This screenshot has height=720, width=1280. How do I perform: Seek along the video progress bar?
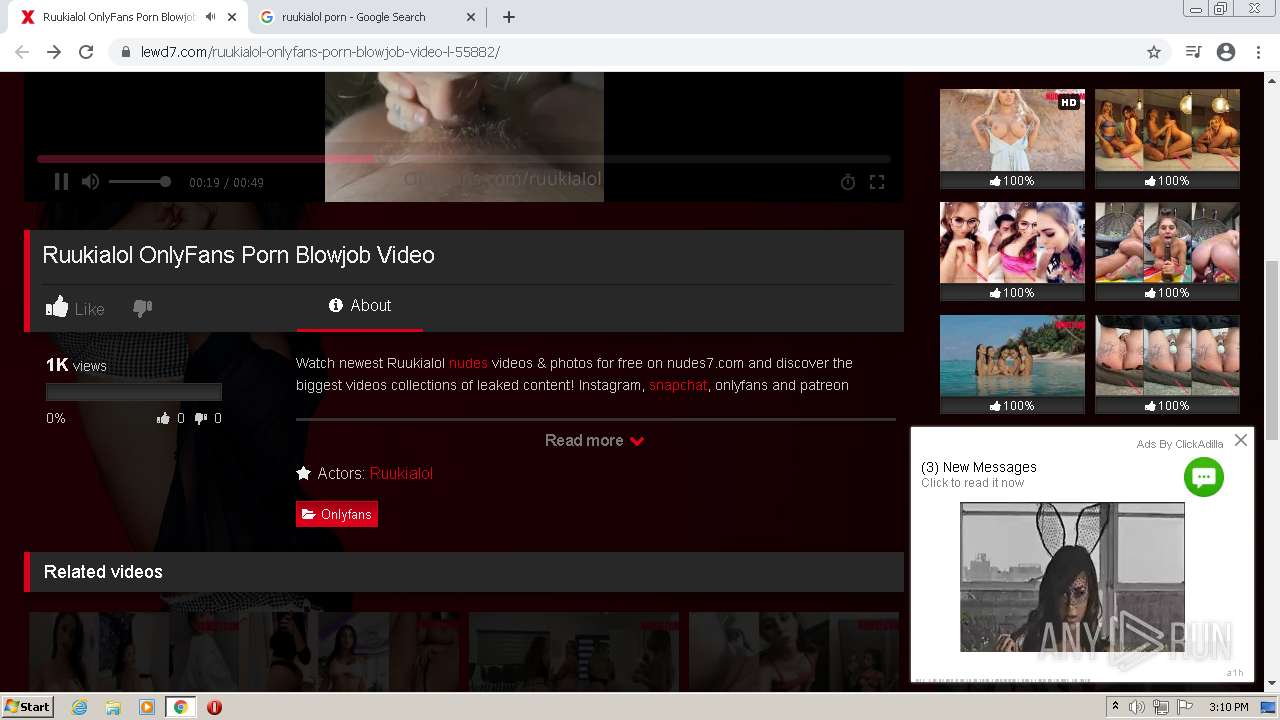coord(463,158)
